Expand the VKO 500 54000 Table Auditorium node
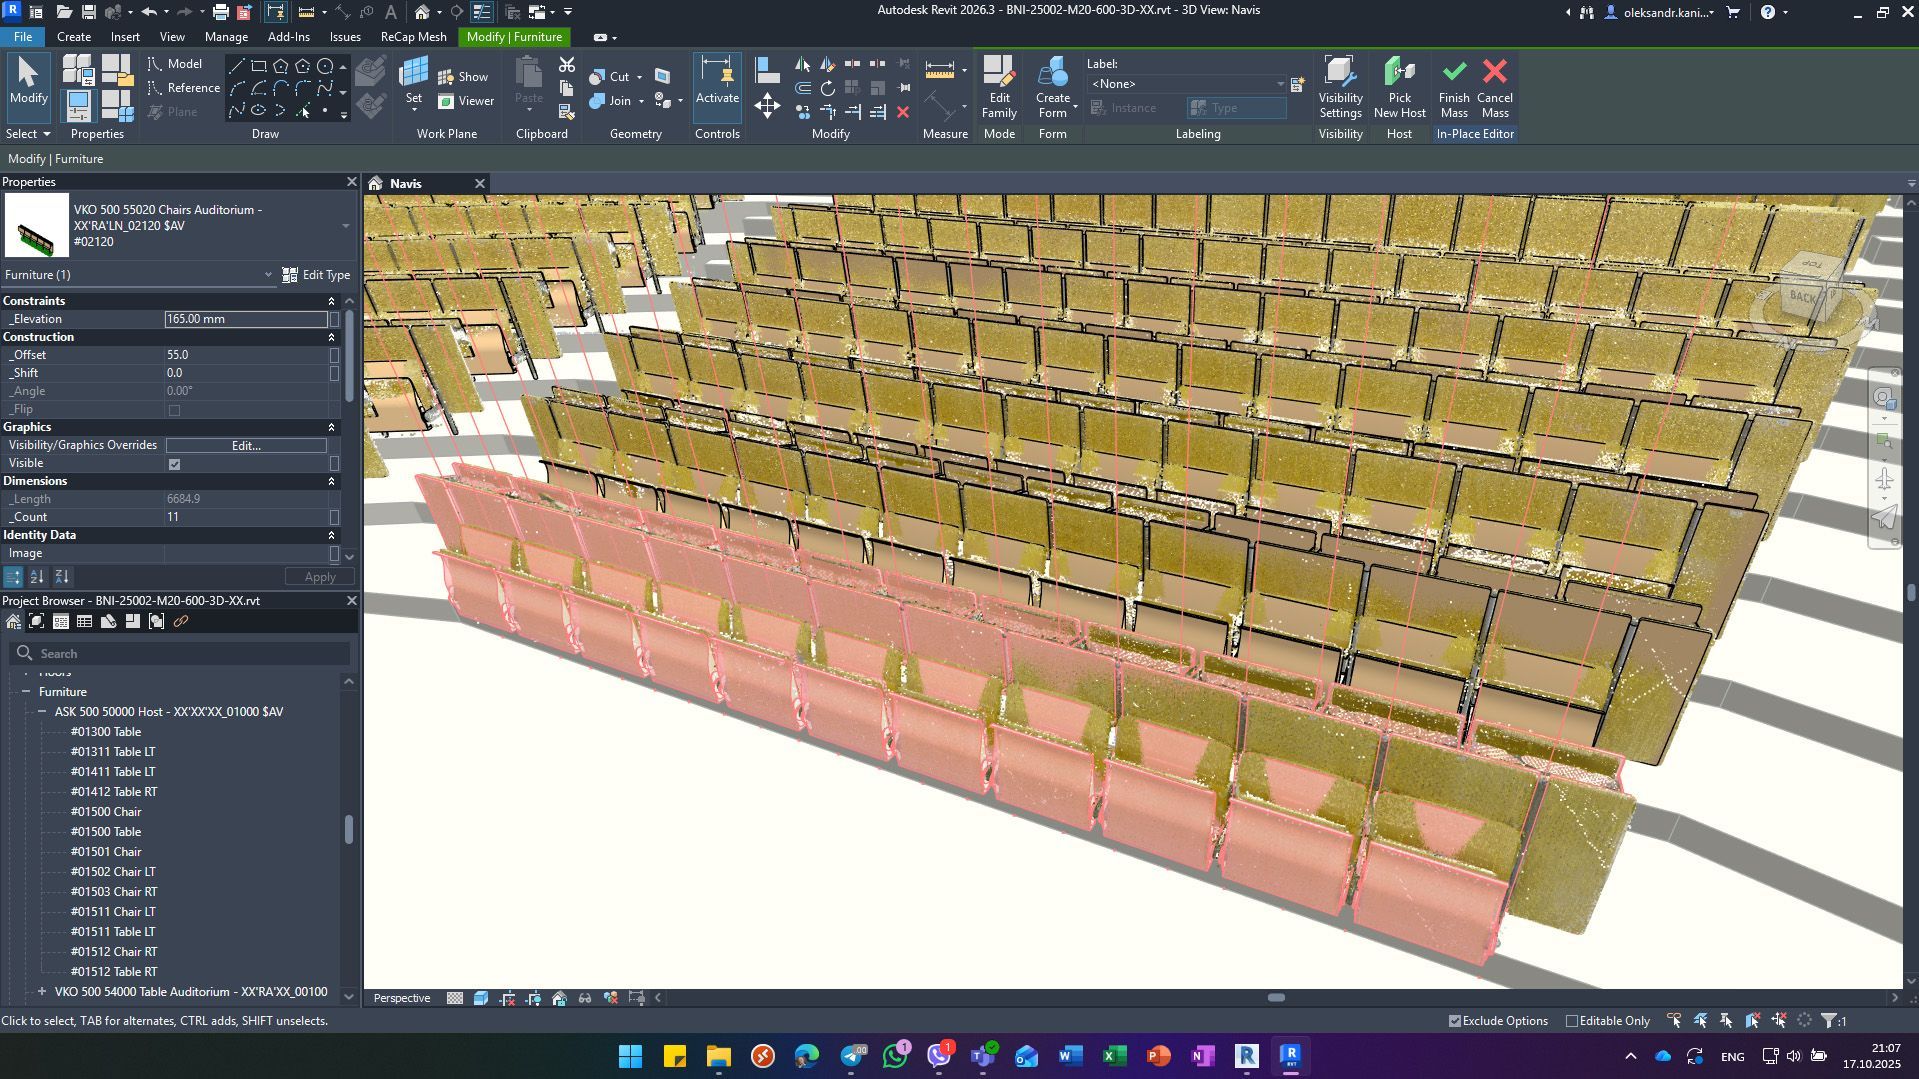 (42, 992)
